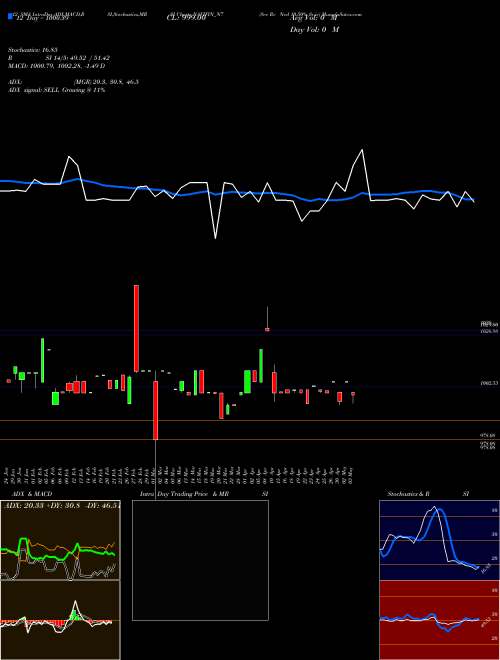Open the blue Stochastics chart panel

(x=439, y=540)
